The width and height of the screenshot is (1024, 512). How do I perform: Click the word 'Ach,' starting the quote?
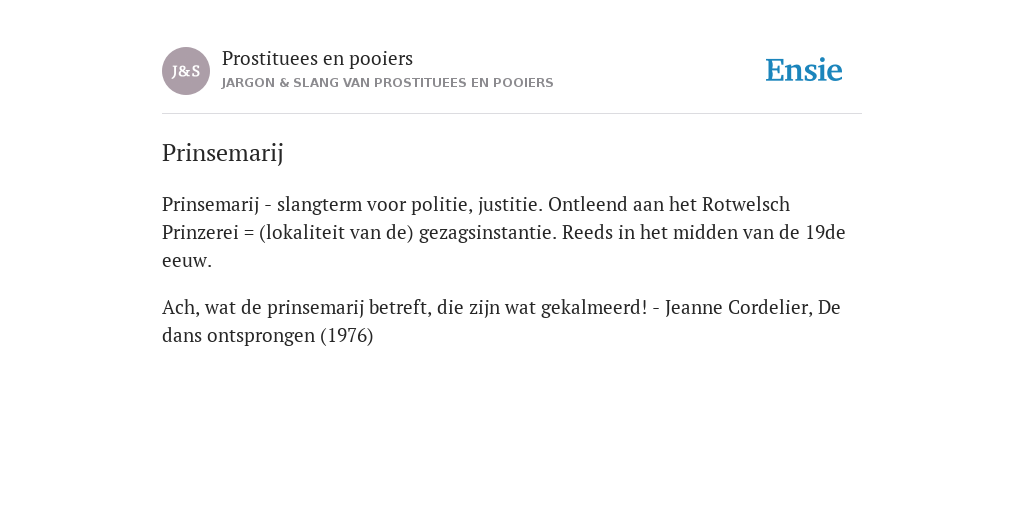tap(180, 307)
